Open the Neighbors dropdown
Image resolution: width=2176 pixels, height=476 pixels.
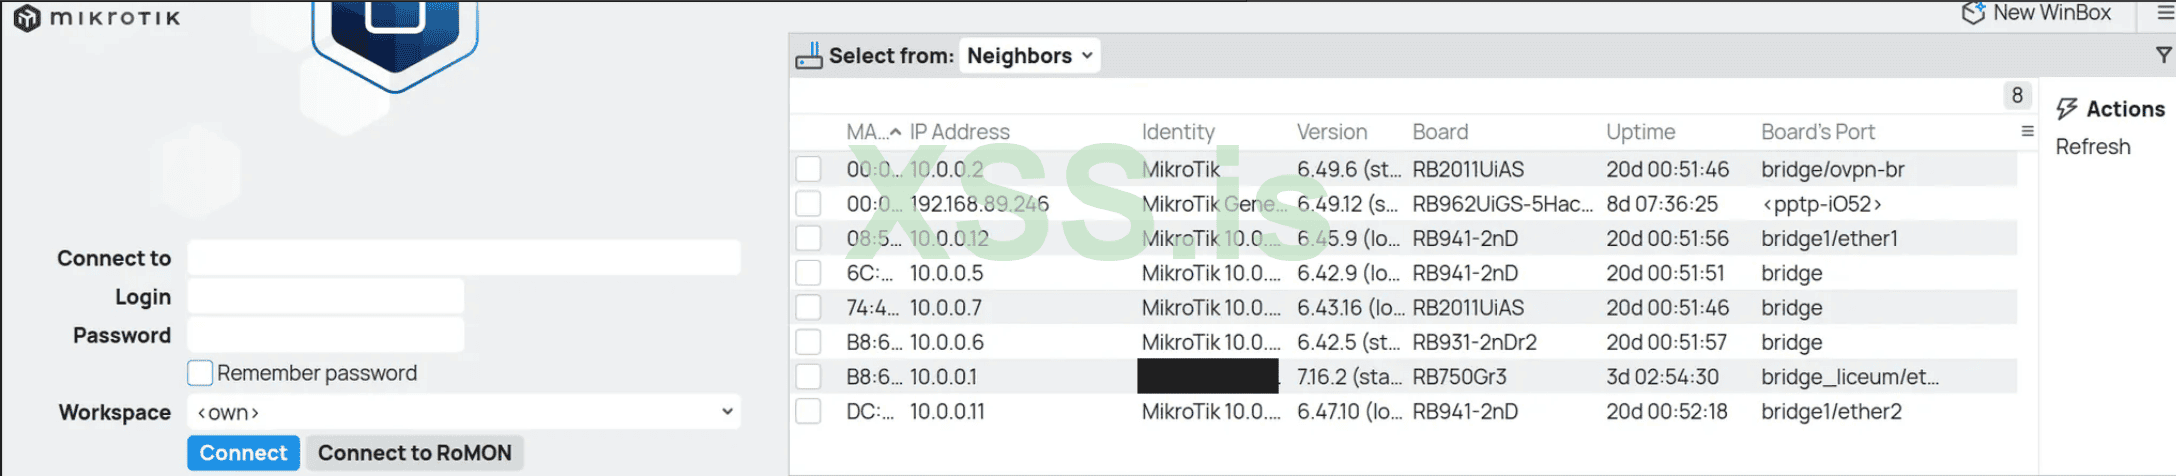coord(1029,56)
